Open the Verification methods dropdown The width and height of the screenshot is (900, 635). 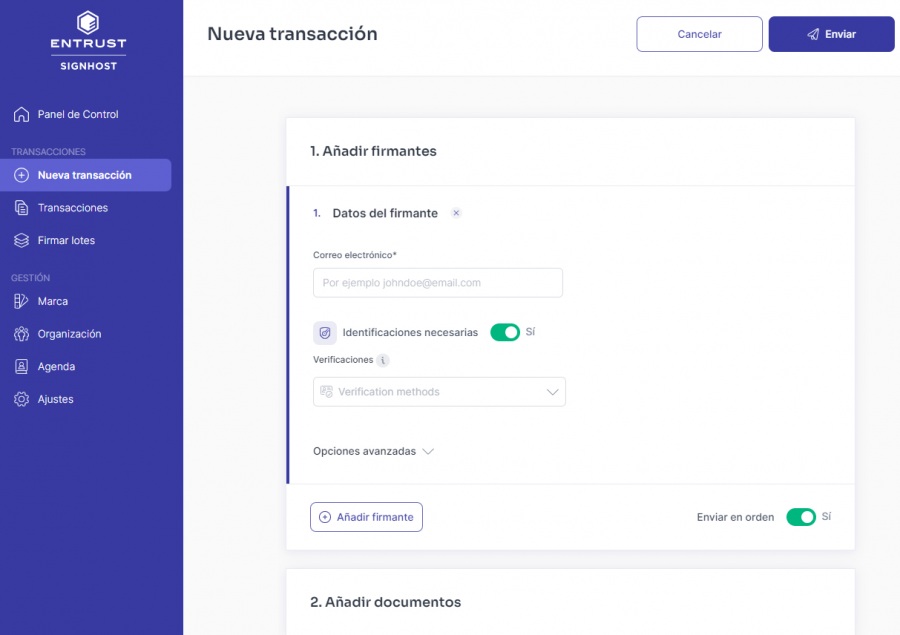click(x=439, y=391)
